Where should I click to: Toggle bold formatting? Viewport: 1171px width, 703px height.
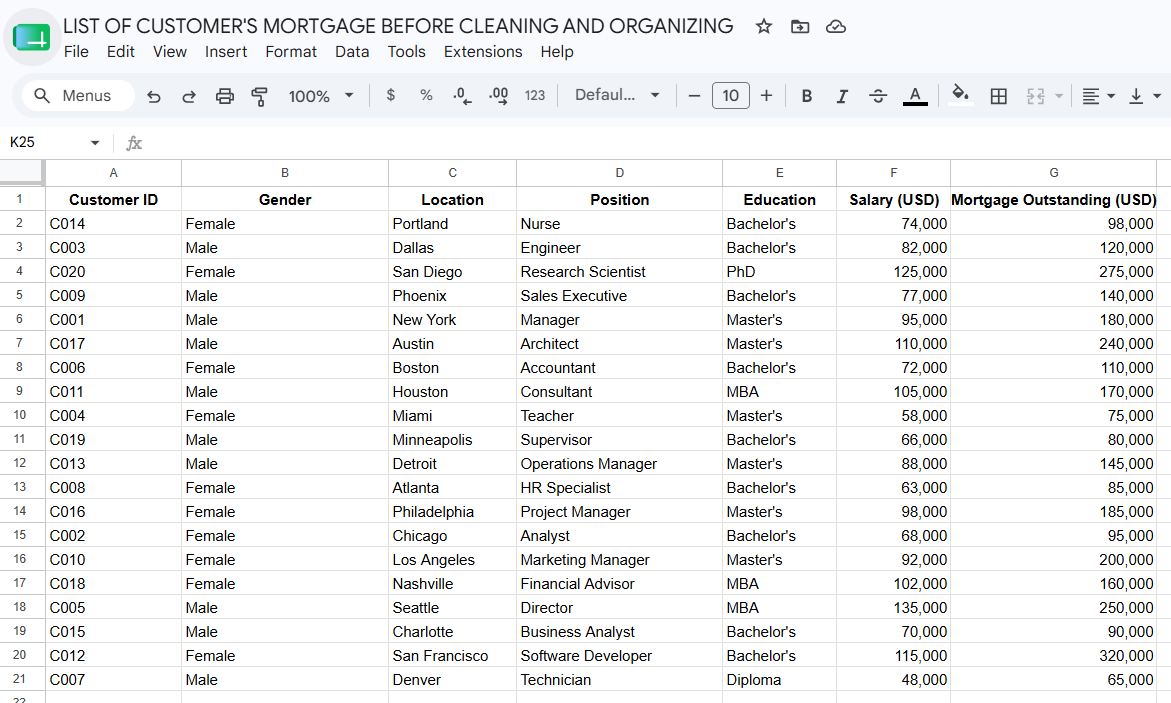coord(807,96)
